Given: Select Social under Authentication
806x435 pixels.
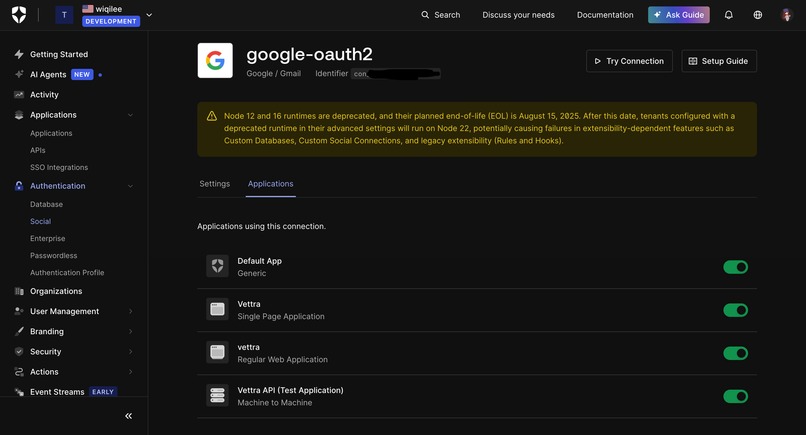Looking at the screenshot, I should tap(40, 221).
